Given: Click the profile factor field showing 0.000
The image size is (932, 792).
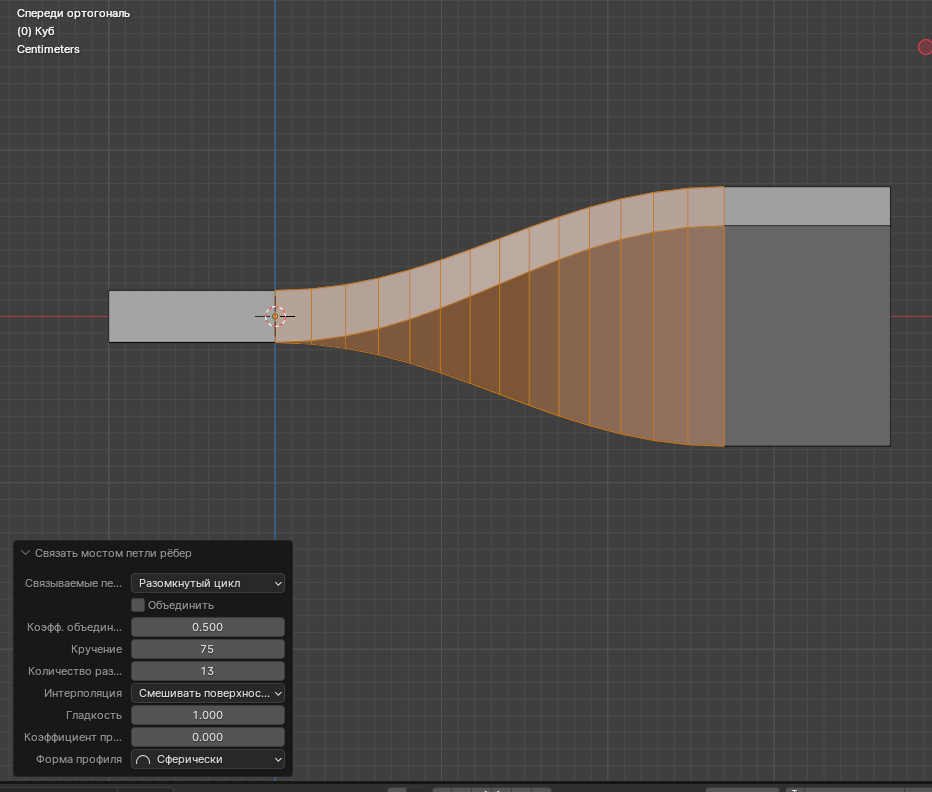Looking at the screenshot, I should (208, 737).
